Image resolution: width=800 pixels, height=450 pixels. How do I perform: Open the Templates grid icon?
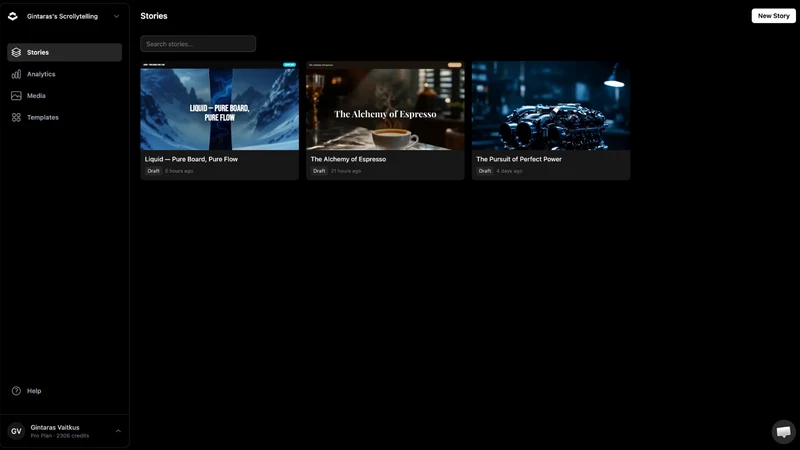[x=16, y=117]
